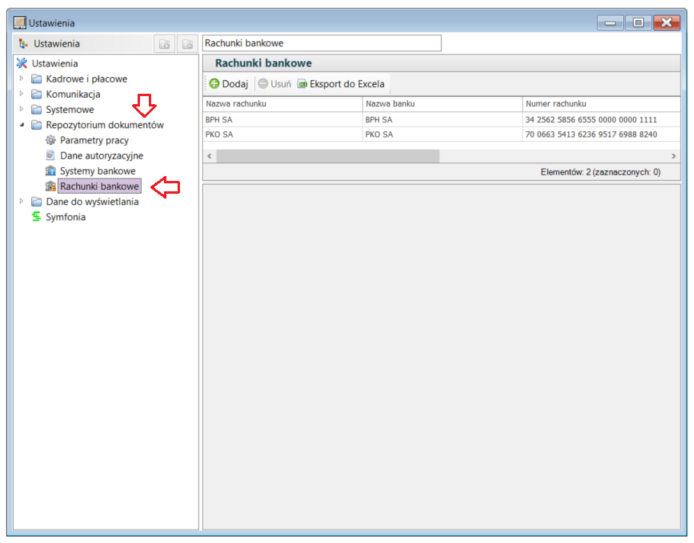
Task: Click the Ustawienia header tree icon
Action: tap(23, 44)
